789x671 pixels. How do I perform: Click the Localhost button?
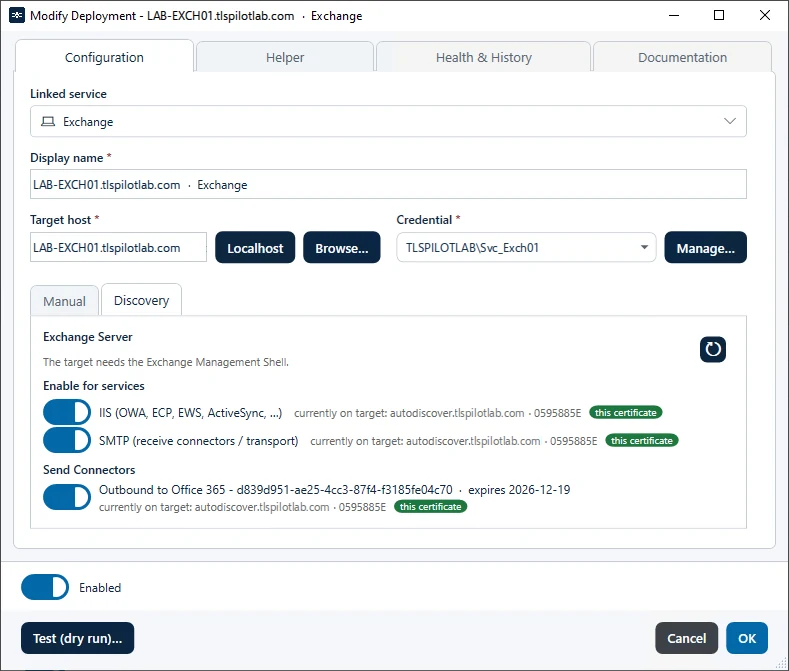point(255,248)
